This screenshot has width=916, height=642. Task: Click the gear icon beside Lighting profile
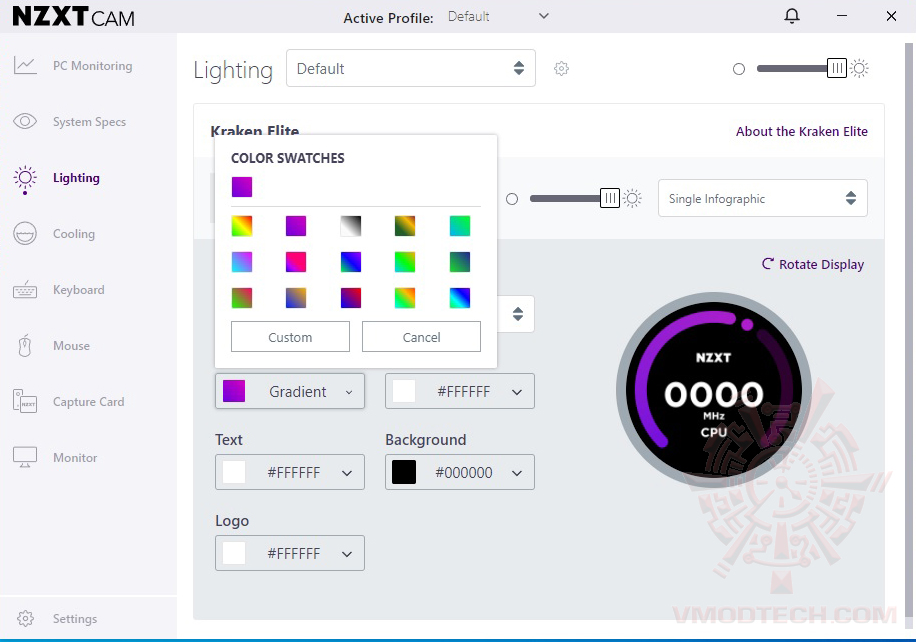pyautogui.click(x=561, y=68)
